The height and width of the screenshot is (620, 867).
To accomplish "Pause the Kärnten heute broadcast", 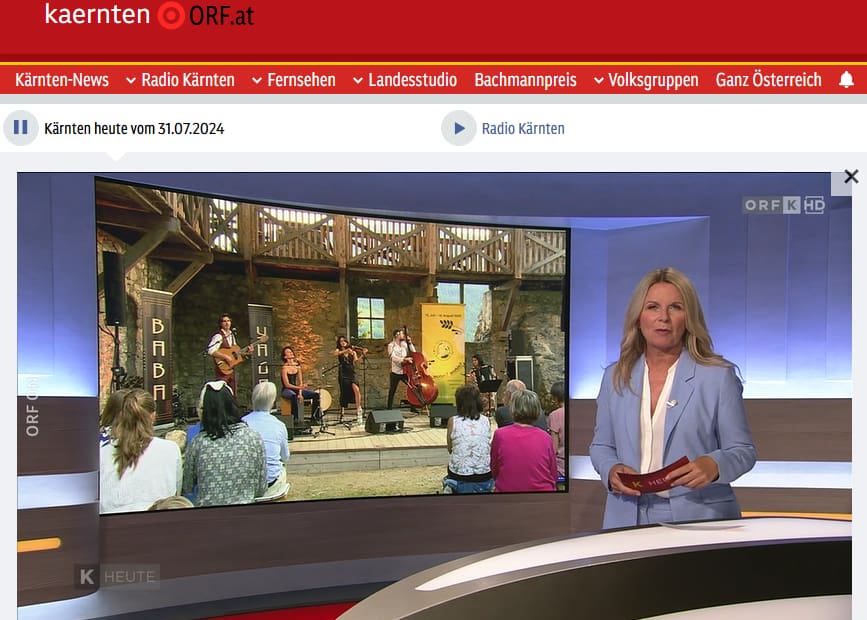I will tap(20, 128).
